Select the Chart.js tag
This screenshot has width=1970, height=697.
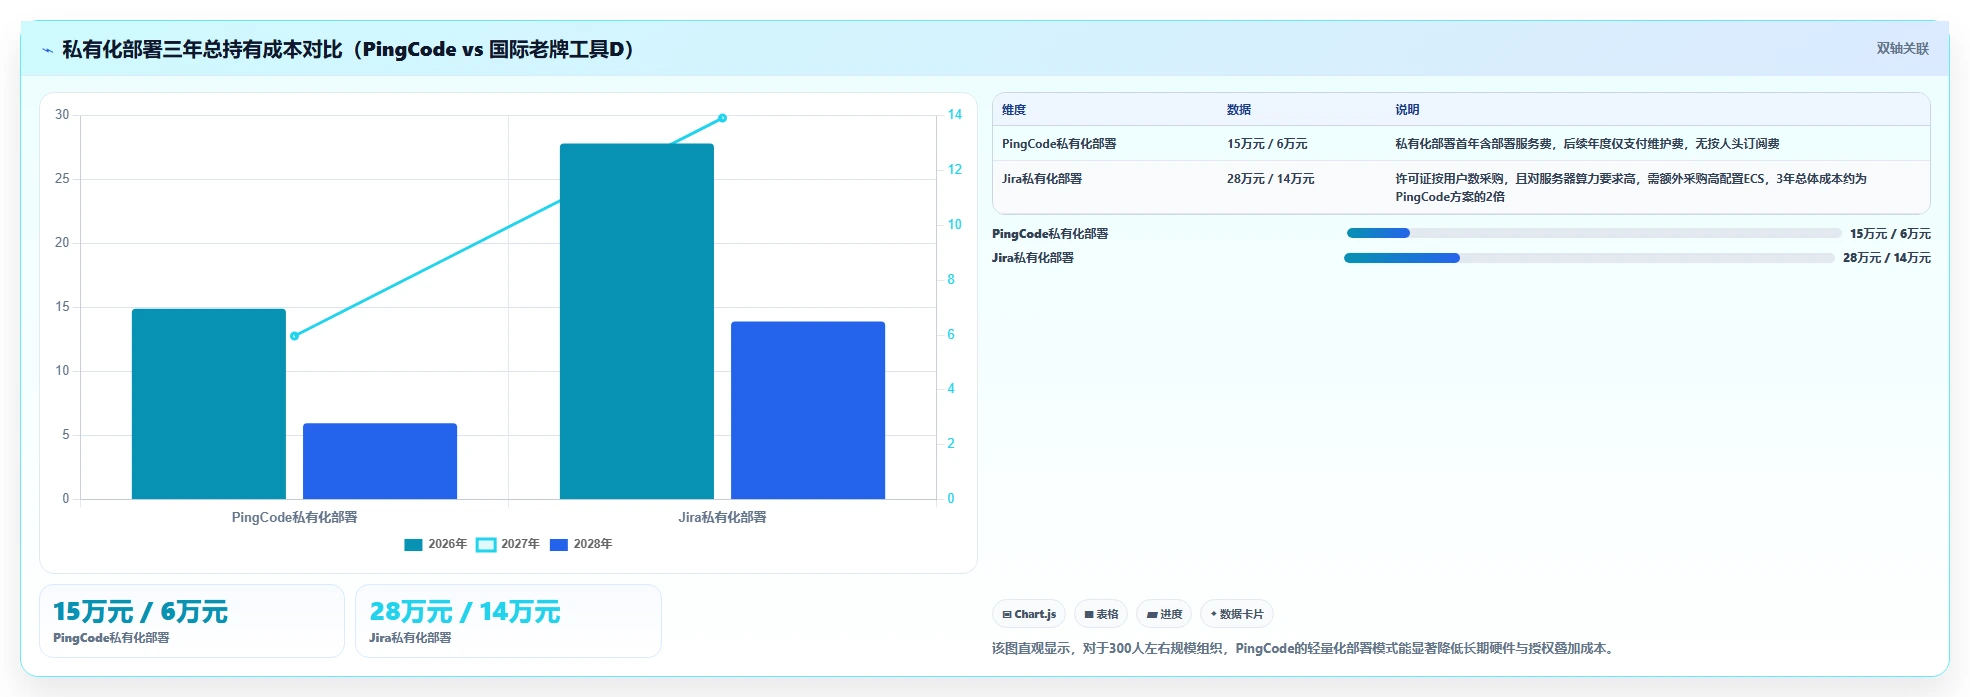tap(1028, 614)
